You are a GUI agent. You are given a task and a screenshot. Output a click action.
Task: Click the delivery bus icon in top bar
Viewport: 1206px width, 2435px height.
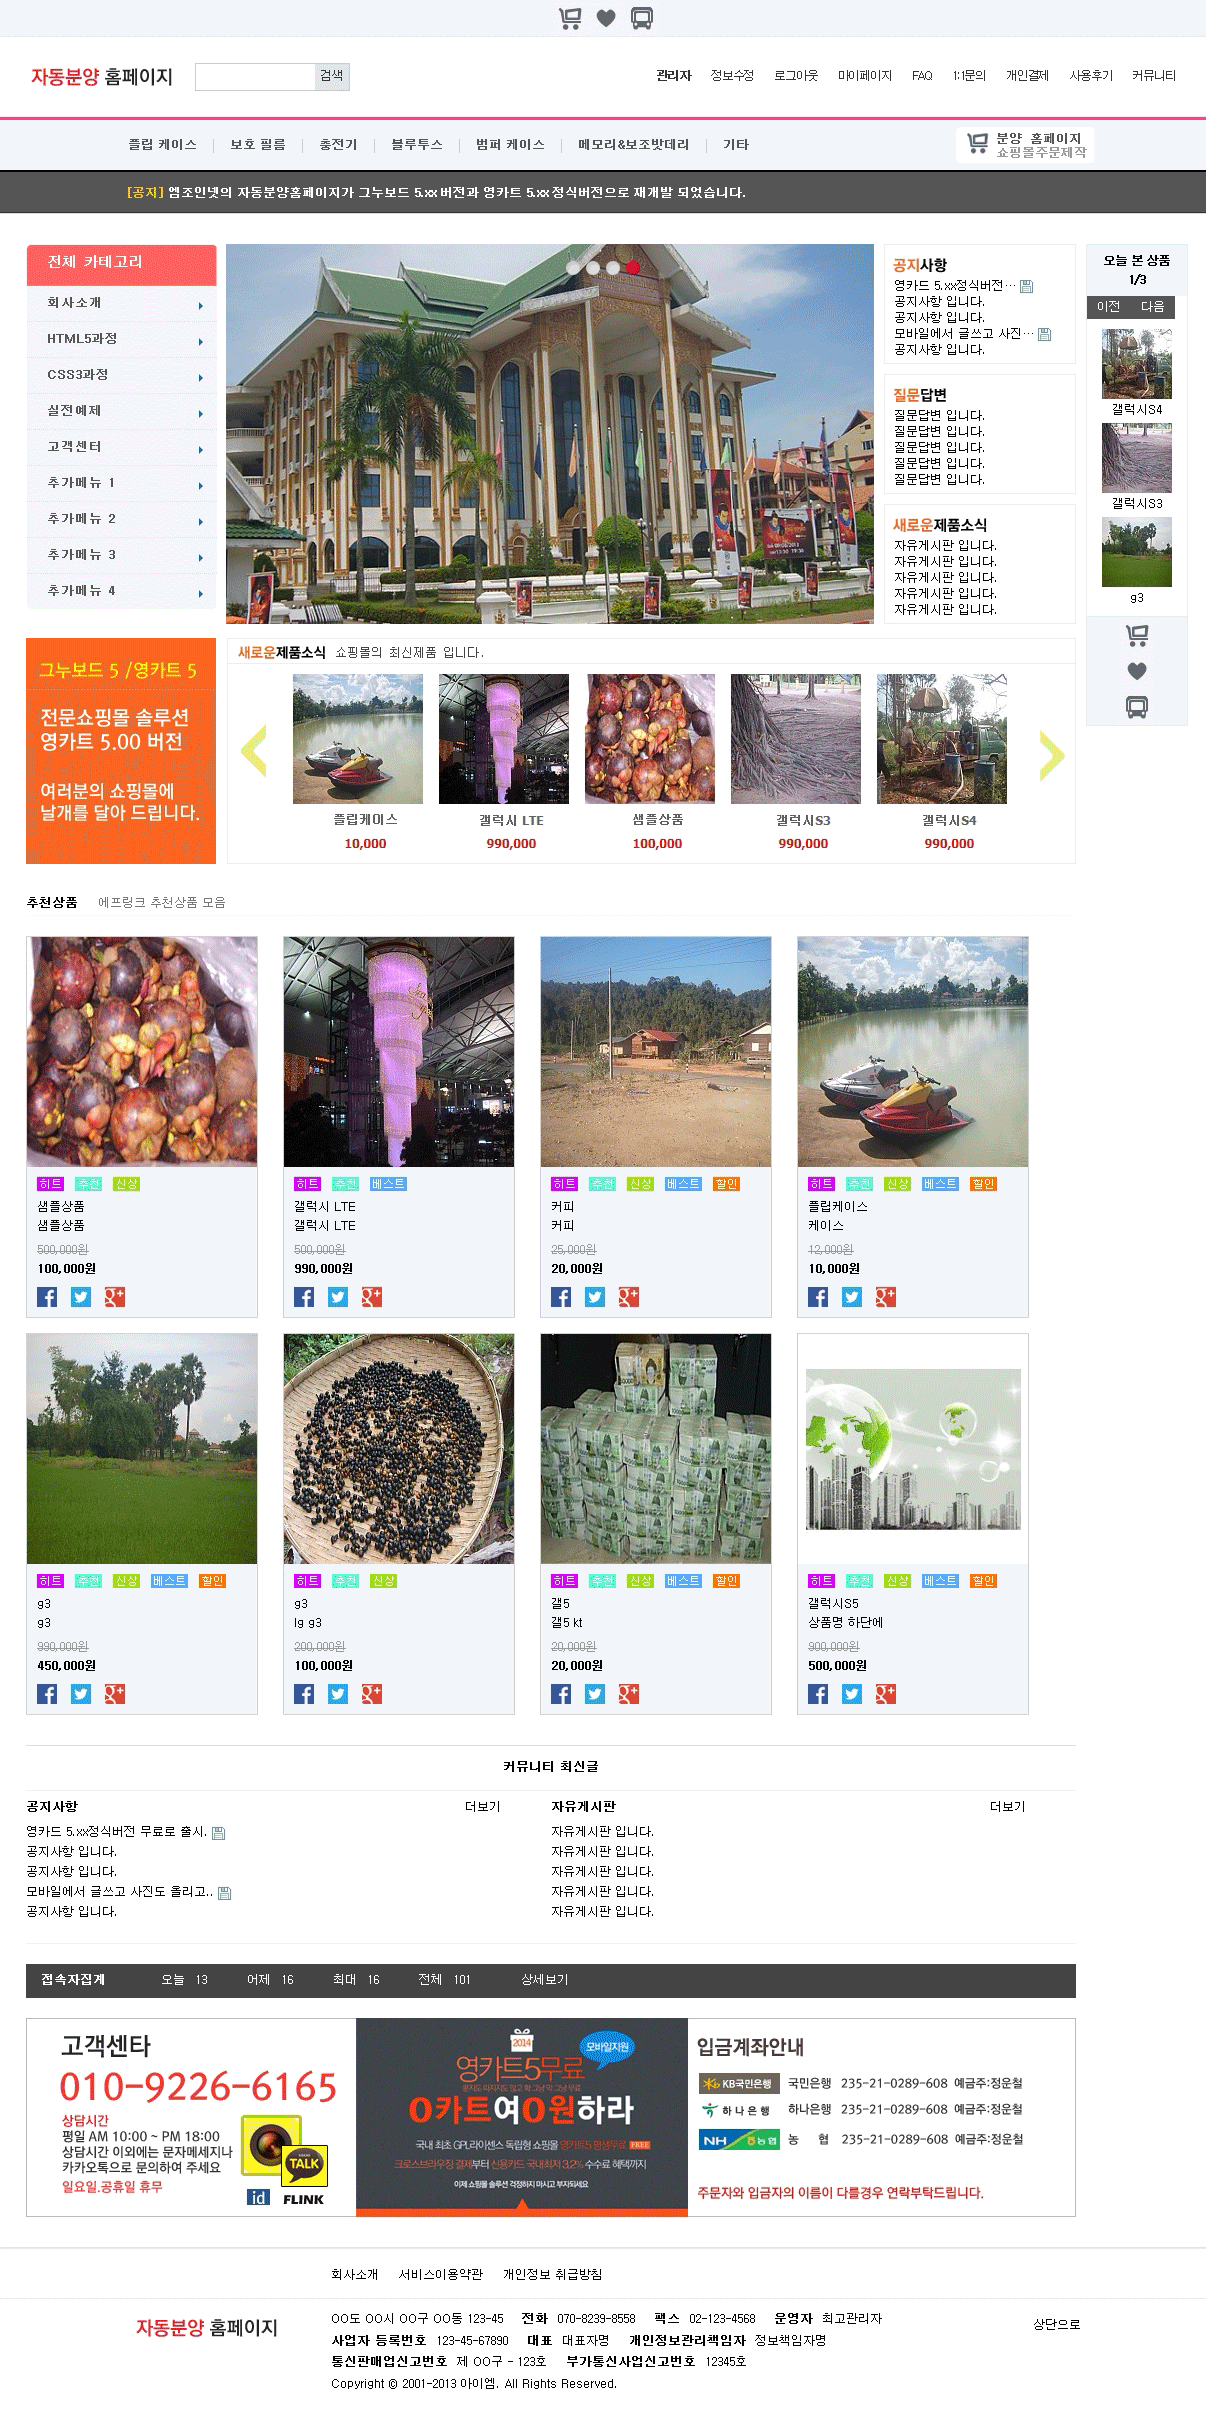click(642, 18)
